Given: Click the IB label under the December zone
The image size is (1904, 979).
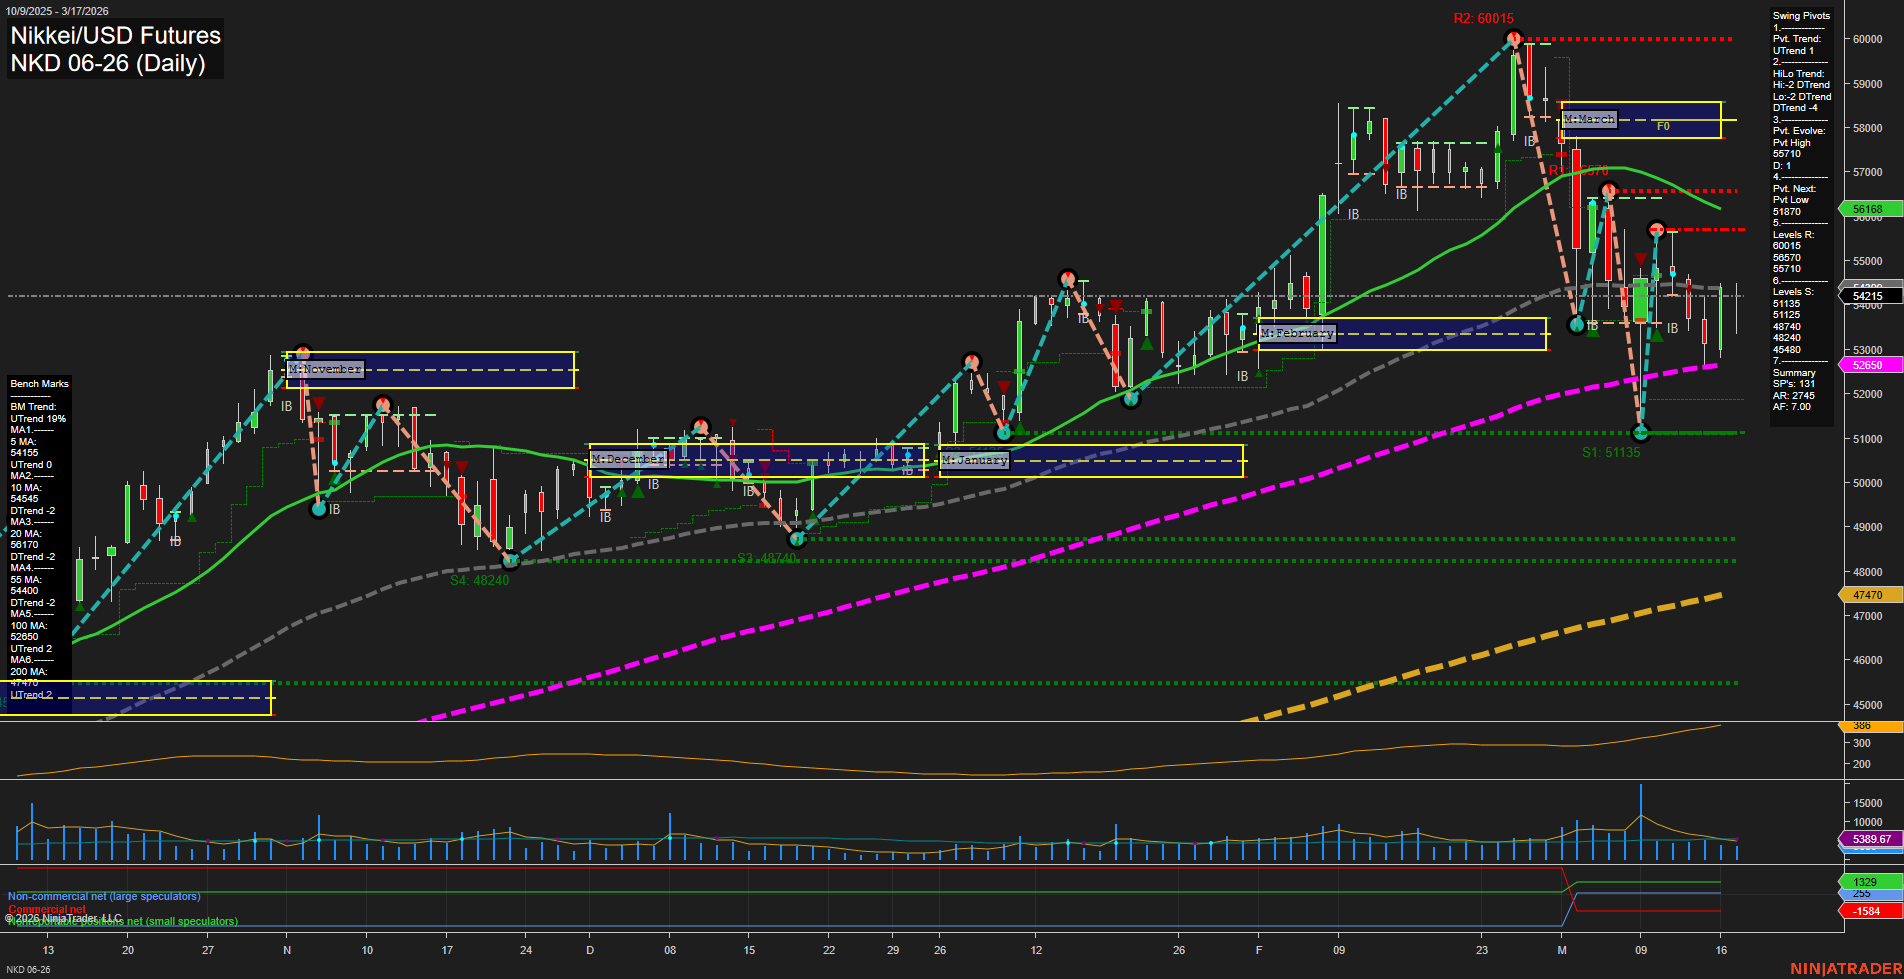Looking at the screenshot, I should pyautogui.click(x=653, y=485).
